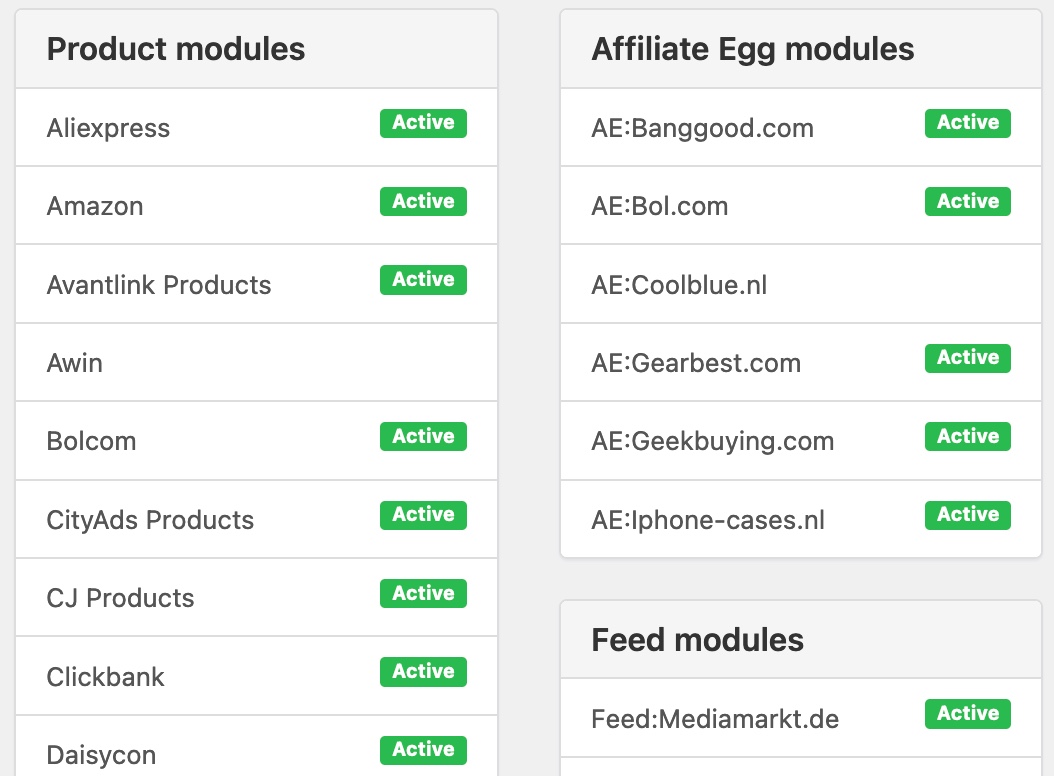Viewport: 1054px width, 776px height.
Task: Open the Daisycon module
Action: (x=101, y=755)
